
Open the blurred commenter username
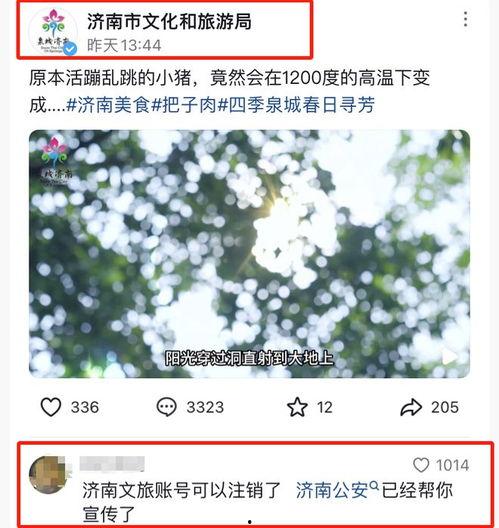[x=112, y=464]
